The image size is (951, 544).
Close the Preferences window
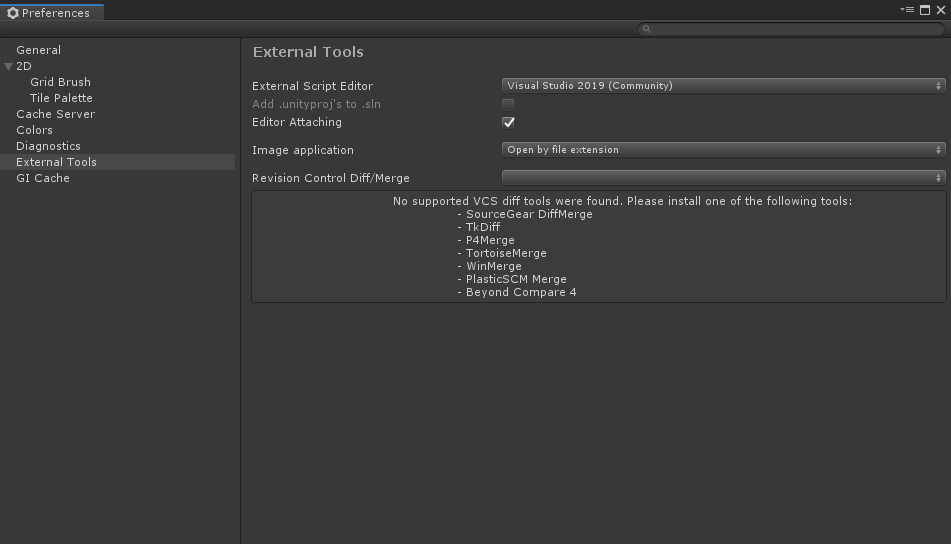[940, 10]
